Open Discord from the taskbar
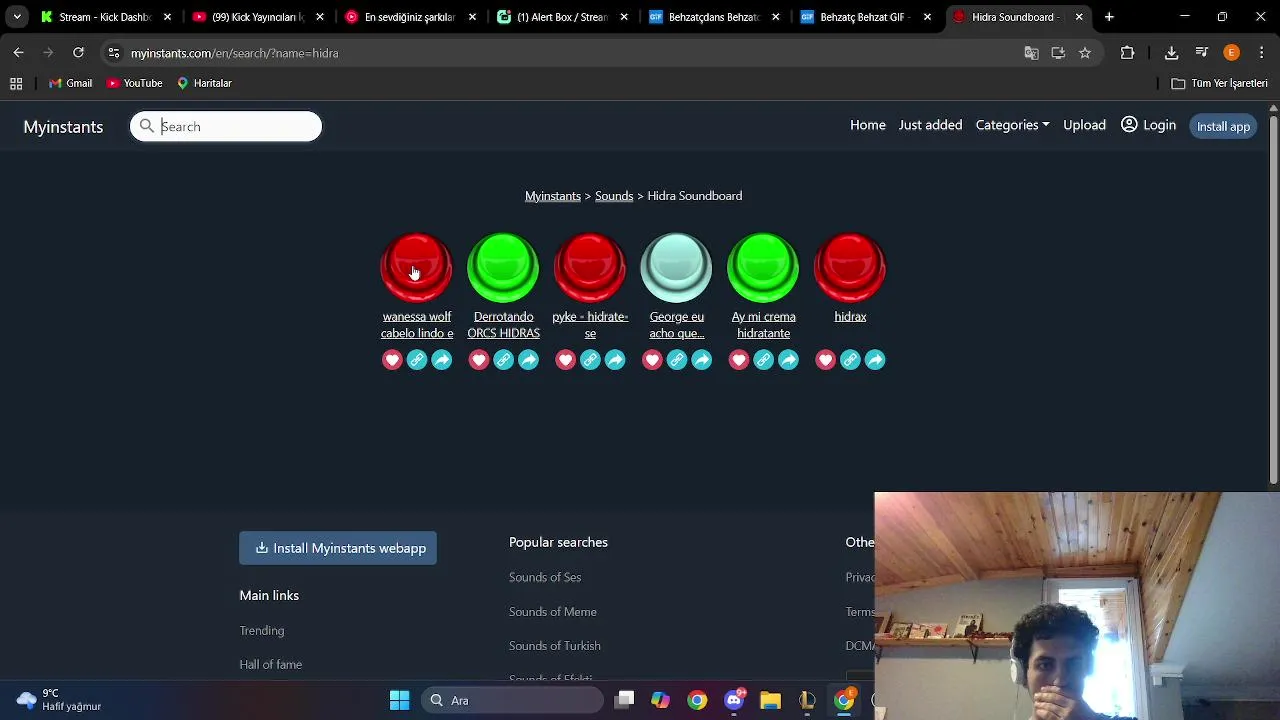The width and height of the screenshot is (1280, 720). click(734, 700)
